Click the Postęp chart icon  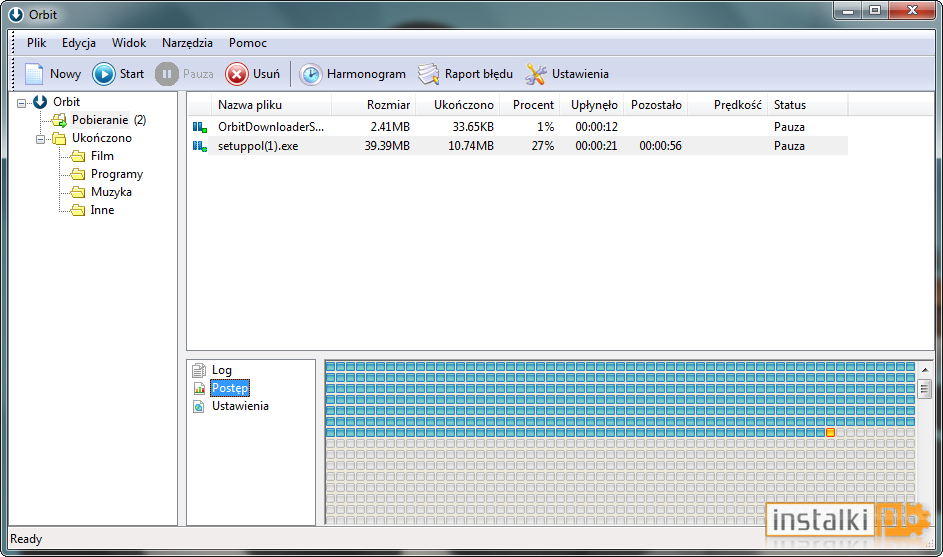click(199, 389)
